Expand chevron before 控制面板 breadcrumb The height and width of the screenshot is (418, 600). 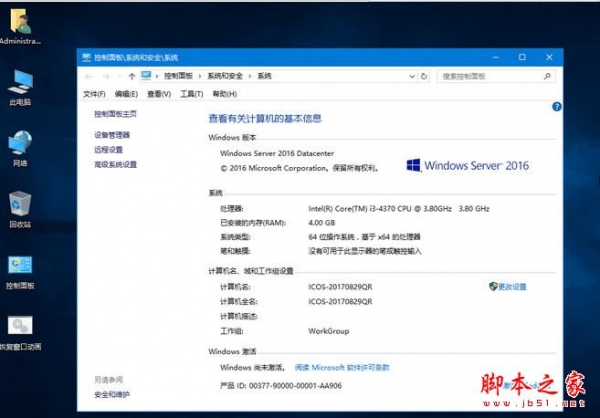(157, 76)
